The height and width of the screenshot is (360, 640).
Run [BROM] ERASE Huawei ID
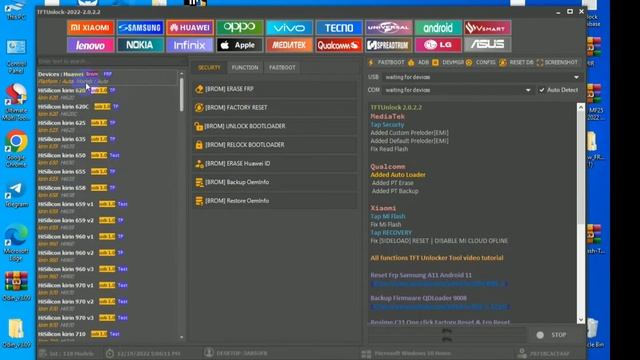tap(275, 164)
